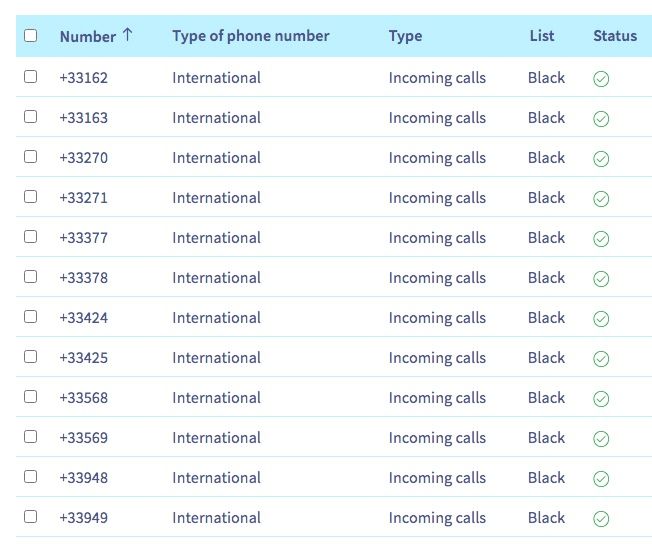
Task: Click the green status icon in the +33424 row
Action: click(x=601, y=319)
